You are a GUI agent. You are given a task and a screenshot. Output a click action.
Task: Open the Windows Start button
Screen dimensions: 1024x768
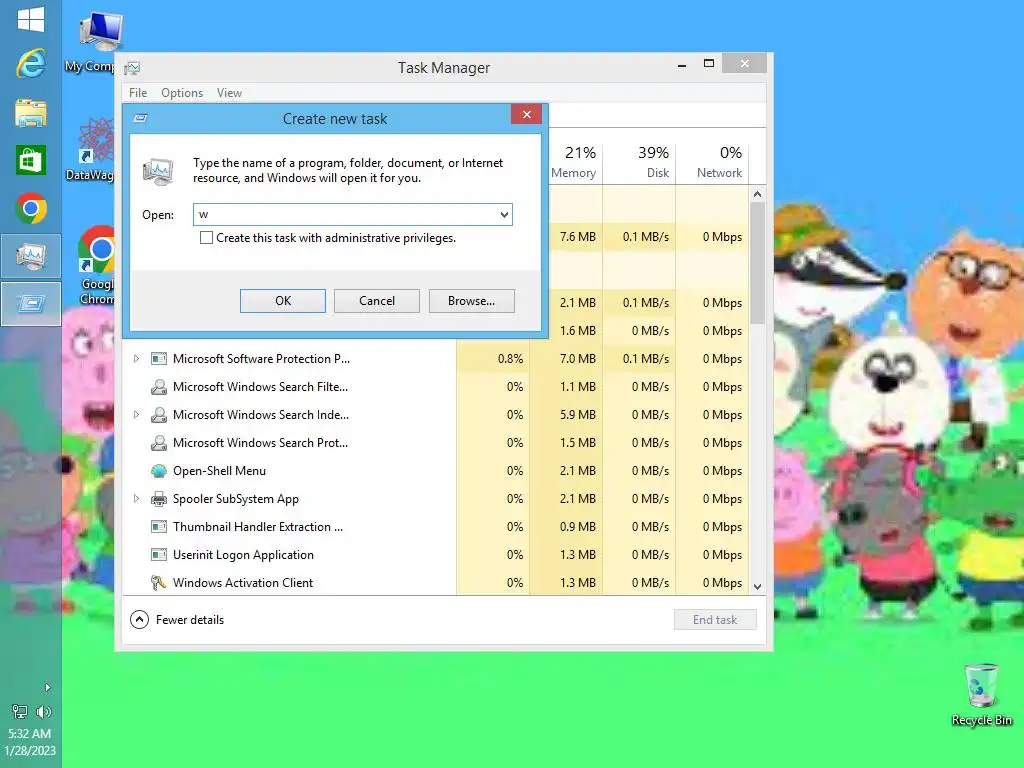31,19
